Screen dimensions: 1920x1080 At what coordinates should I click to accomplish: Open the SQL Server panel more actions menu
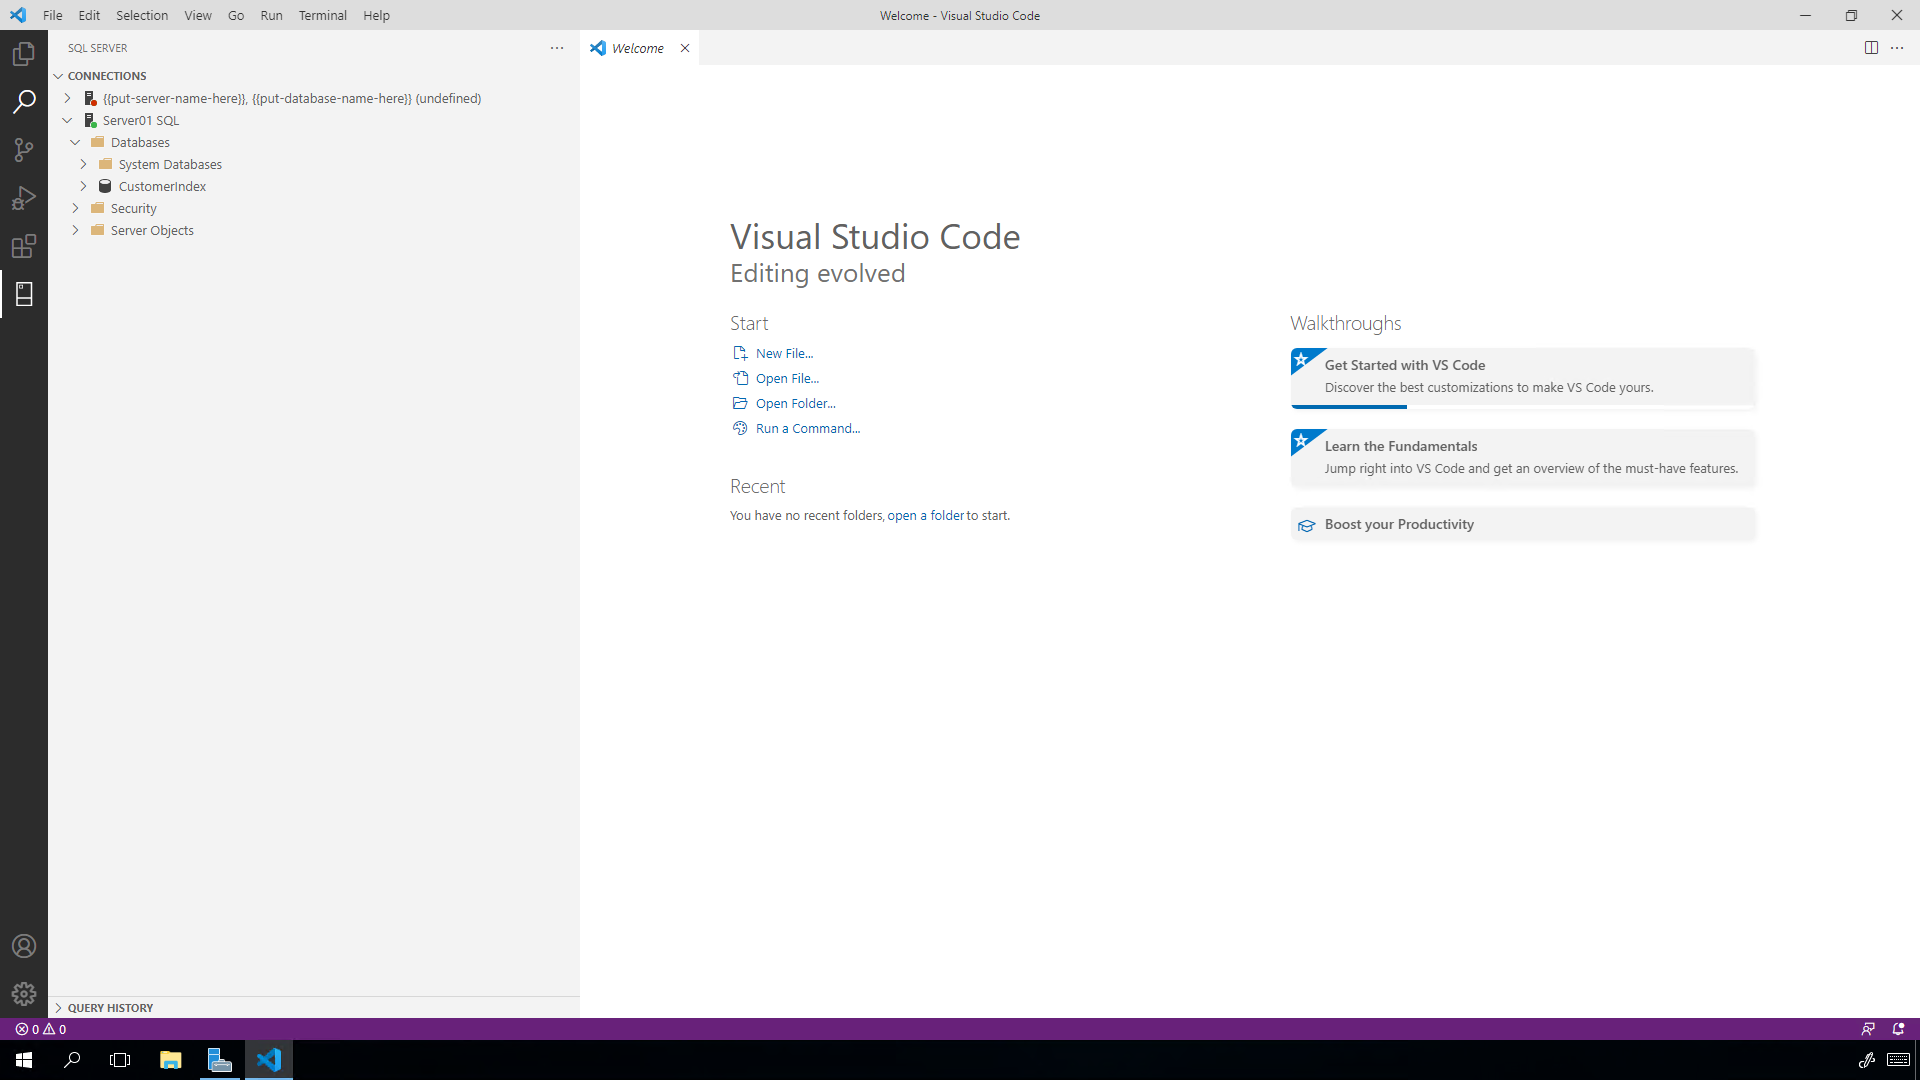coord(556,47)
